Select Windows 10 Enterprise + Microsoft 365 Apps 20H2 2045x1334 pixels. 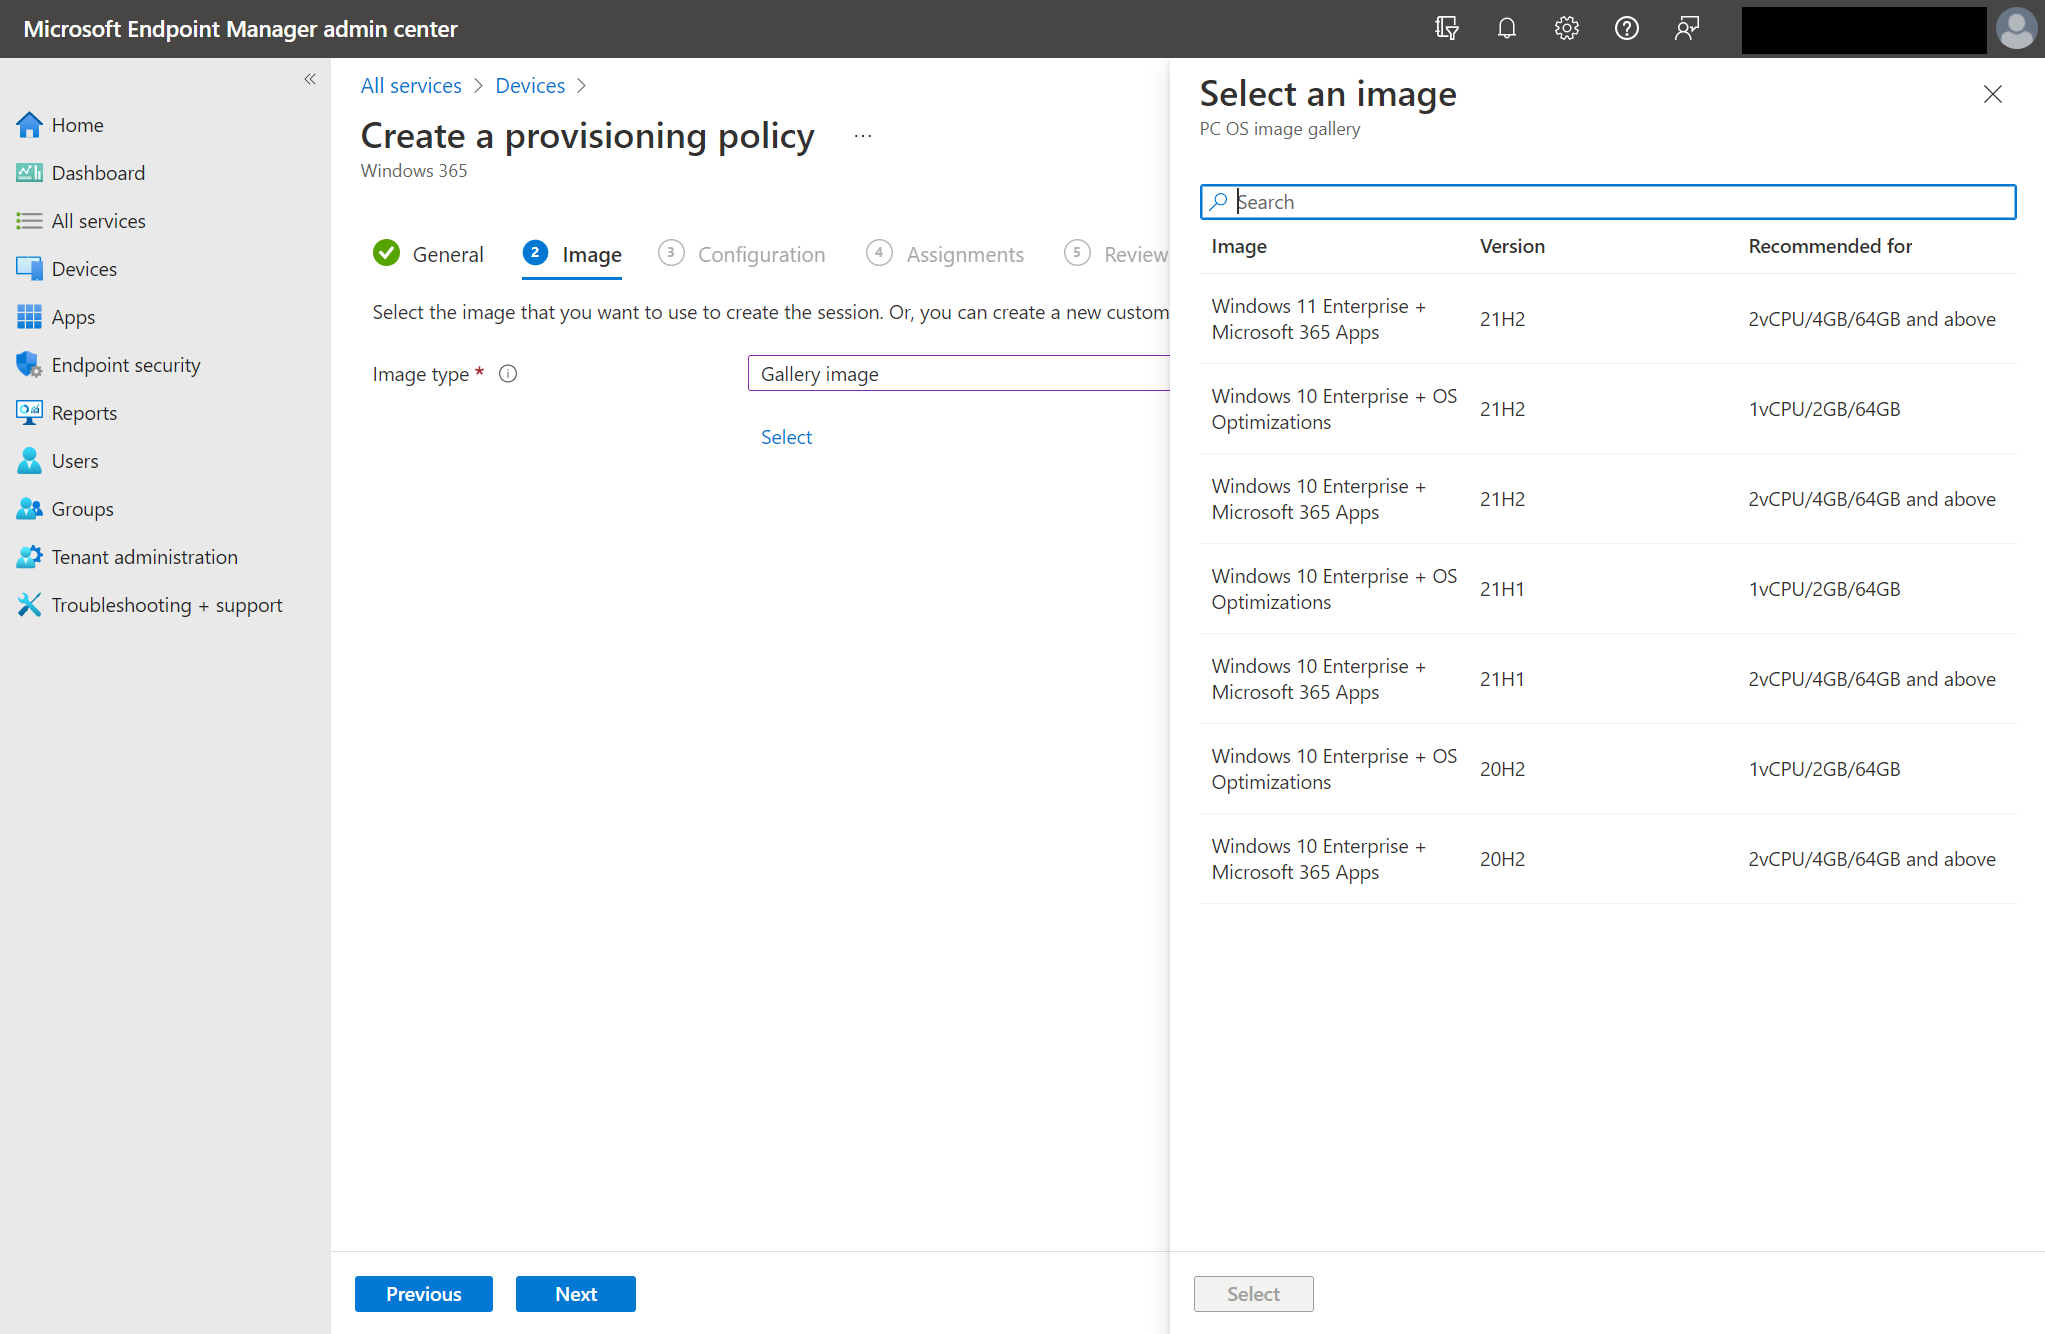click(x=1608, y=859)
